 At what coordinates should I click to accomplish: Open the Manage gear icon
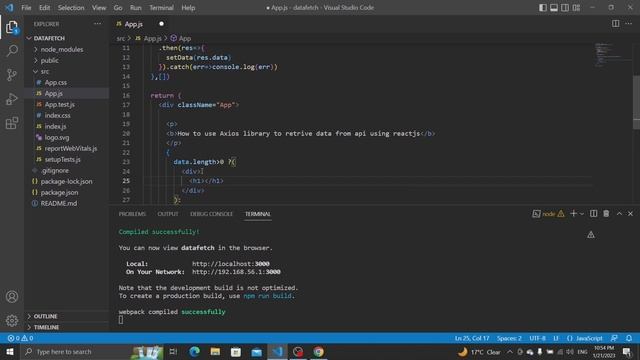point(12,320)
